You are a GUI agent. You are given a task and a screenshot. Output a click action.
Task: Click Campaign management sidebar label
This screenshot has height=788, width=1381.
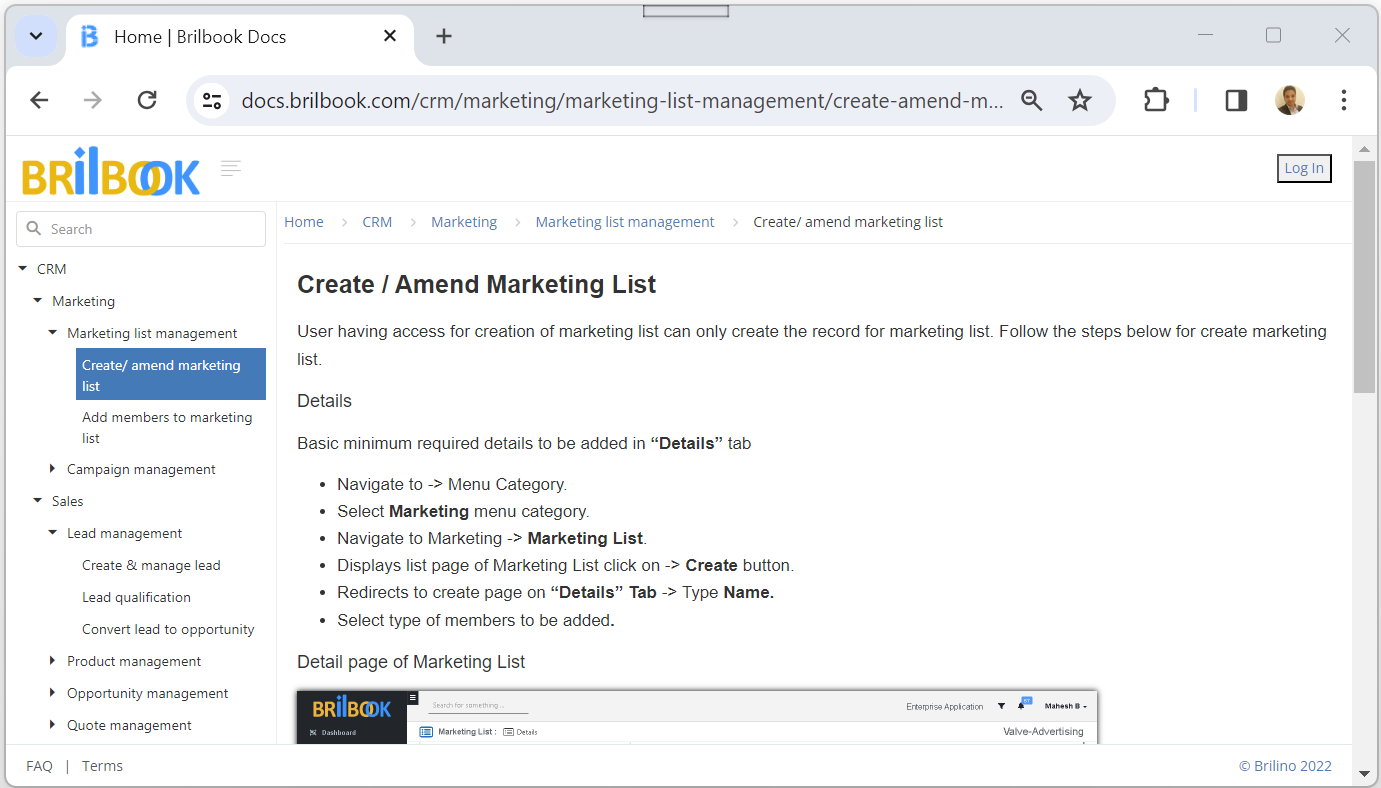[x=141, y=469]
